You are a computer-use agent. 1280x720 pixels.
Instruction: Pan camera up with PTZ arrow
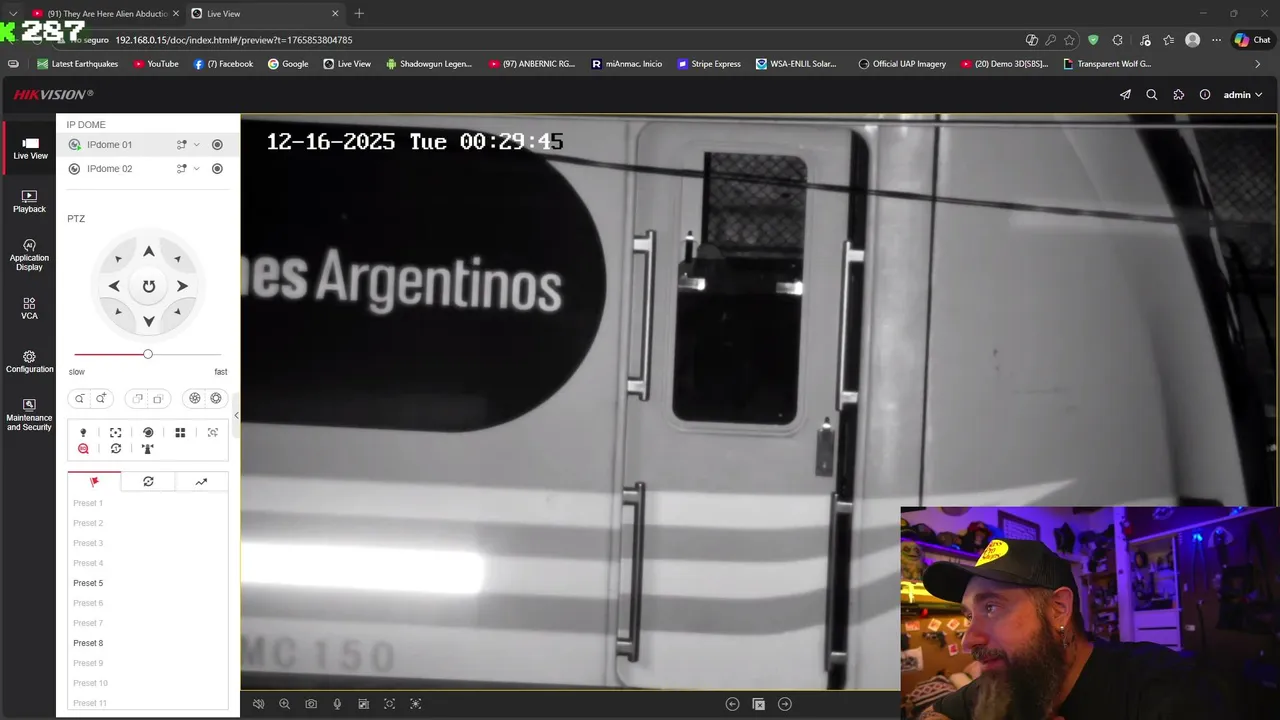click(148, 252)
